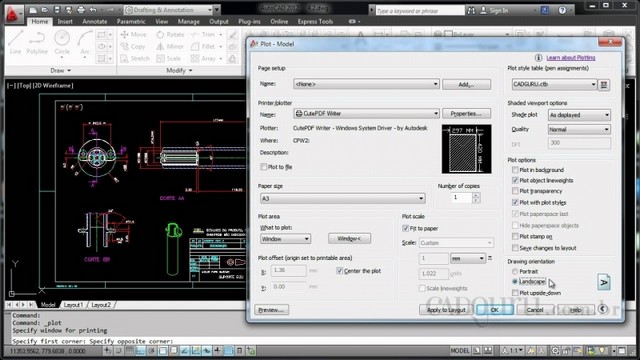The height and width of the screenshot is (360, 640).
Task: Switch to the Annotate ribbon tab
Action: pos(95,22)
